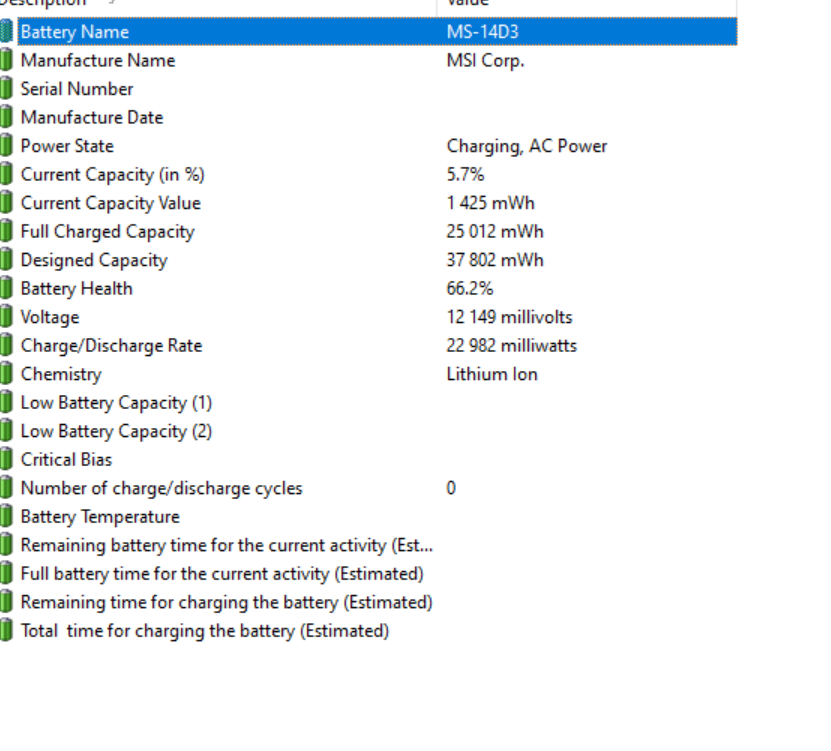Click the 66.2% battery health value
Image resolution: width=831 pixels, height=751 pixels.
pyautogui.click(x=470, y=289)
